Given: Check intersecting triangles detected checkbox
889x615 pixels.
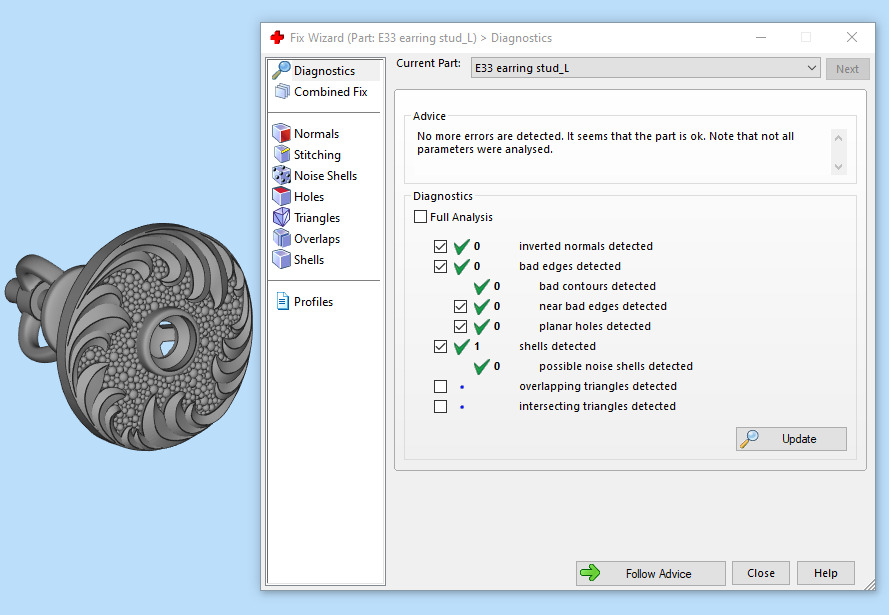Looking at the screenshot, I should coord(441,406).
